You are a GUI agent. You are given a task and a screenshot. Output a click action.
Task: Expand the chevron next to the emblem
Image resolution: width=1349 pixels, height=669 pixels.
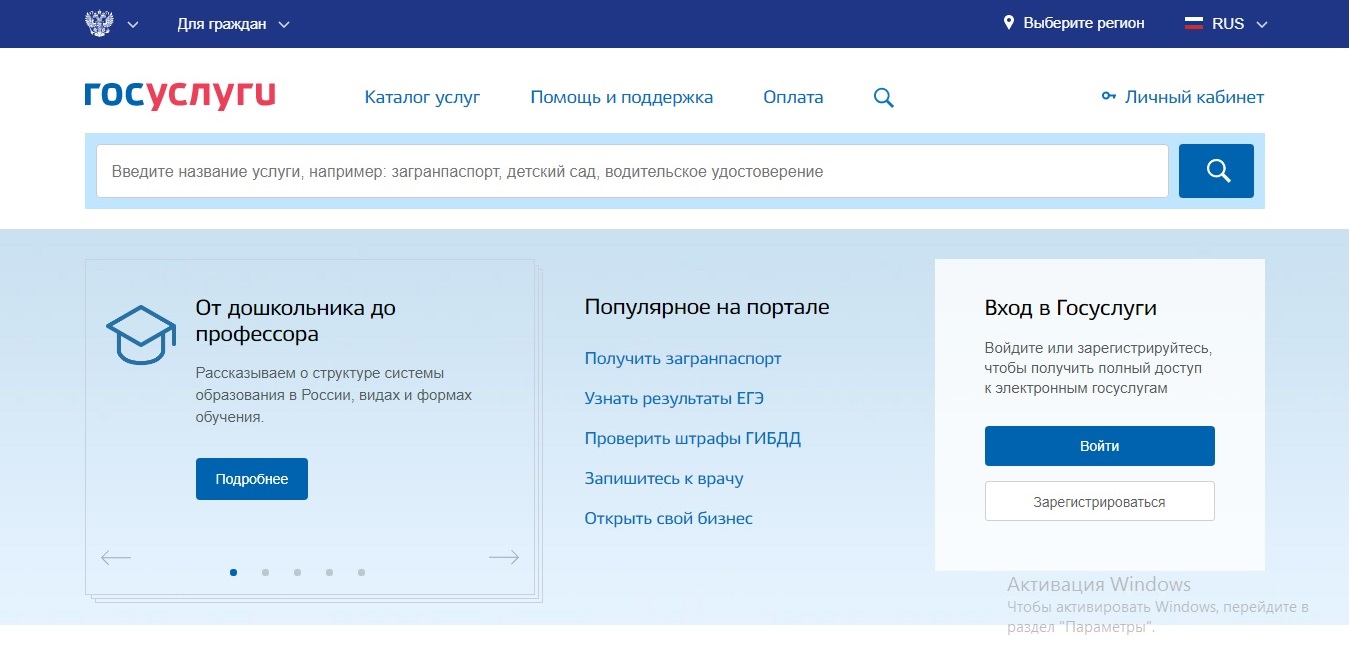pyautogui.click(x=134, y=24)
